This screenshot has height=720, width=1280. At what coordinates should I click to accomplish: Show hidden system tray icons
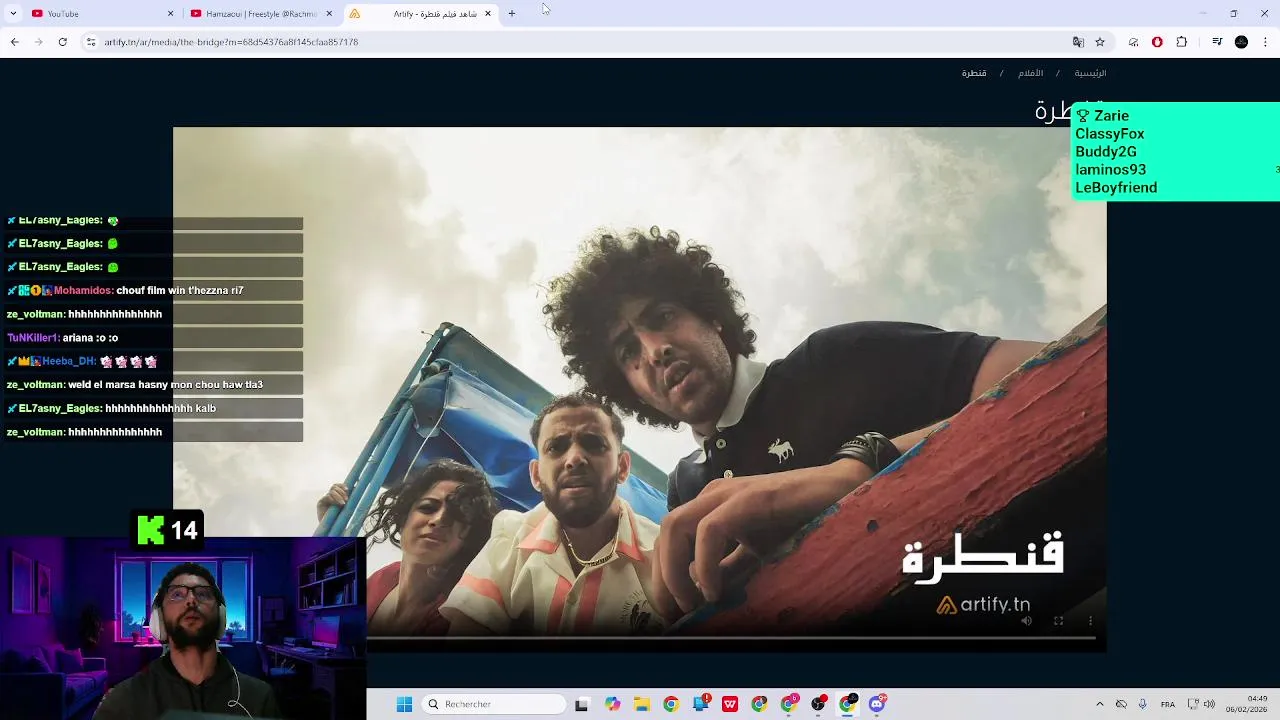tap(1099, 704)
